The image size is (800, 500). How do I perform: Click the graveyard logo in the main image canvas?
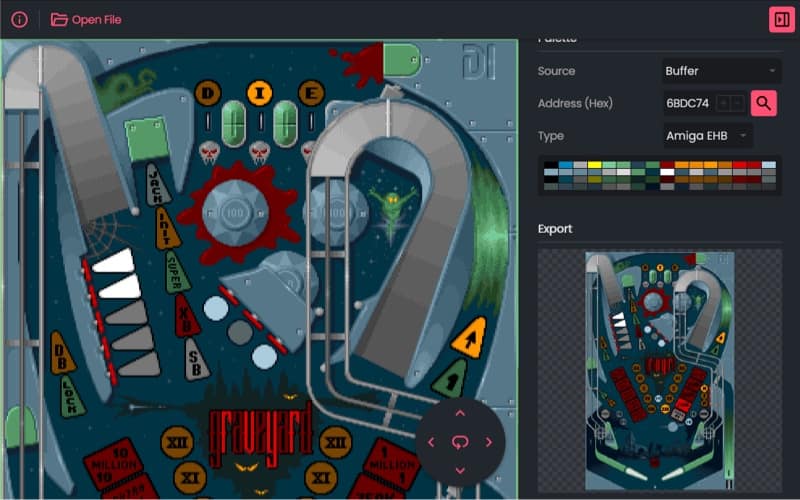pos(260,435)
